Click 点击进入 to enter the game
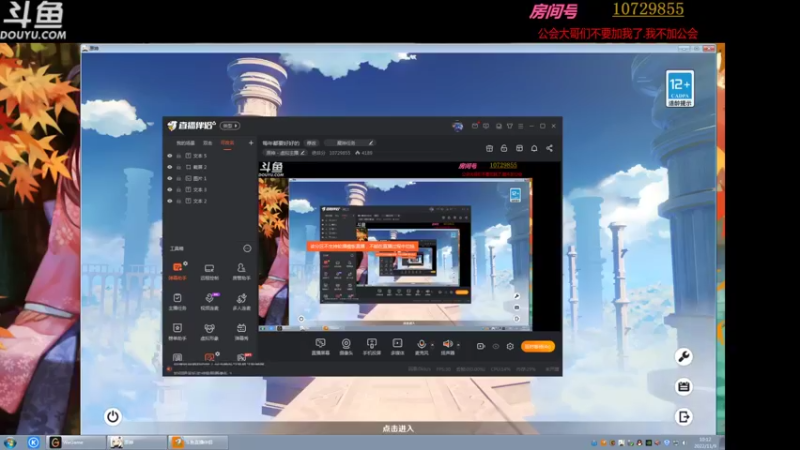This screenshot has height=450, width=800. [398, 429]
